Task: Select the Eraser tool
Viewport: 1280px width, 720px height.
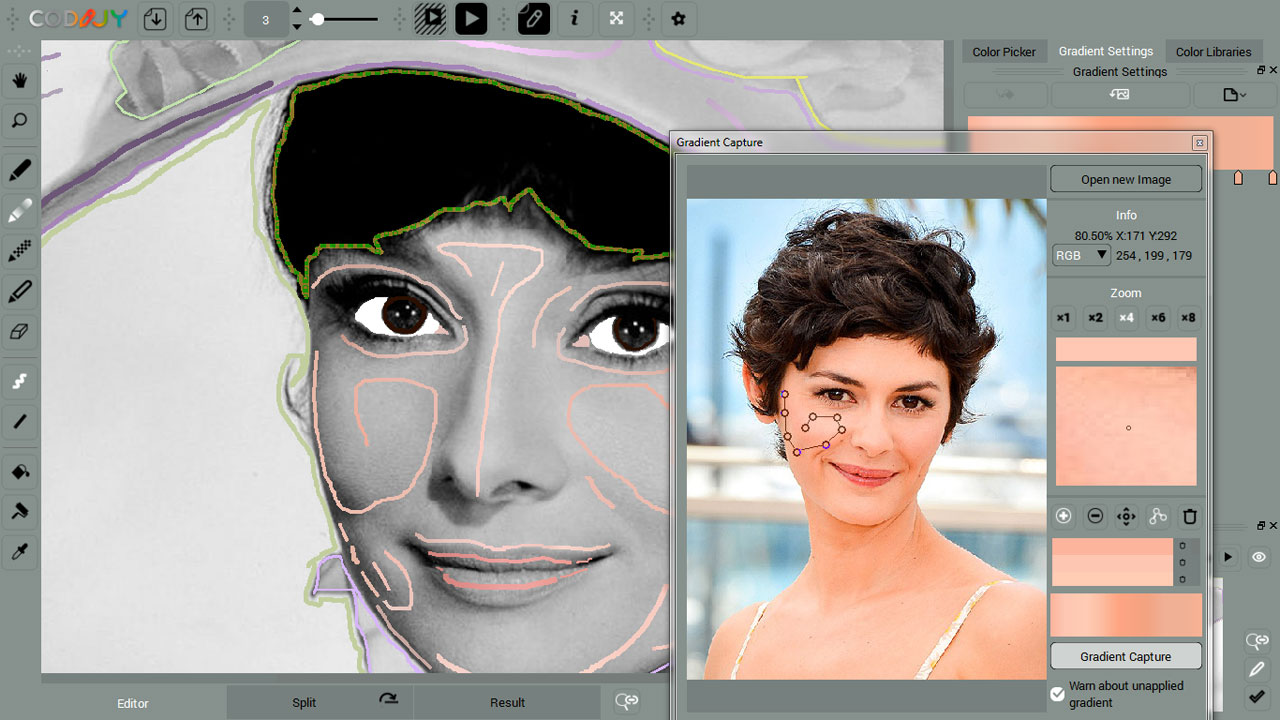Action: pyautogui.click(x=19, y=331)
